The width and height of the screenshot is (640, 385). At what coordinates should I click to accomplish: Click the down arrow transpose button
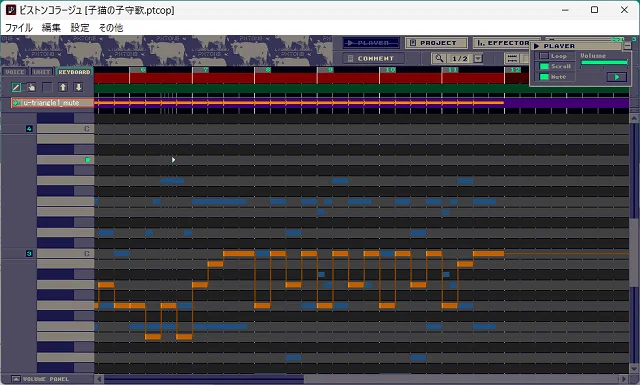(78, 87)
